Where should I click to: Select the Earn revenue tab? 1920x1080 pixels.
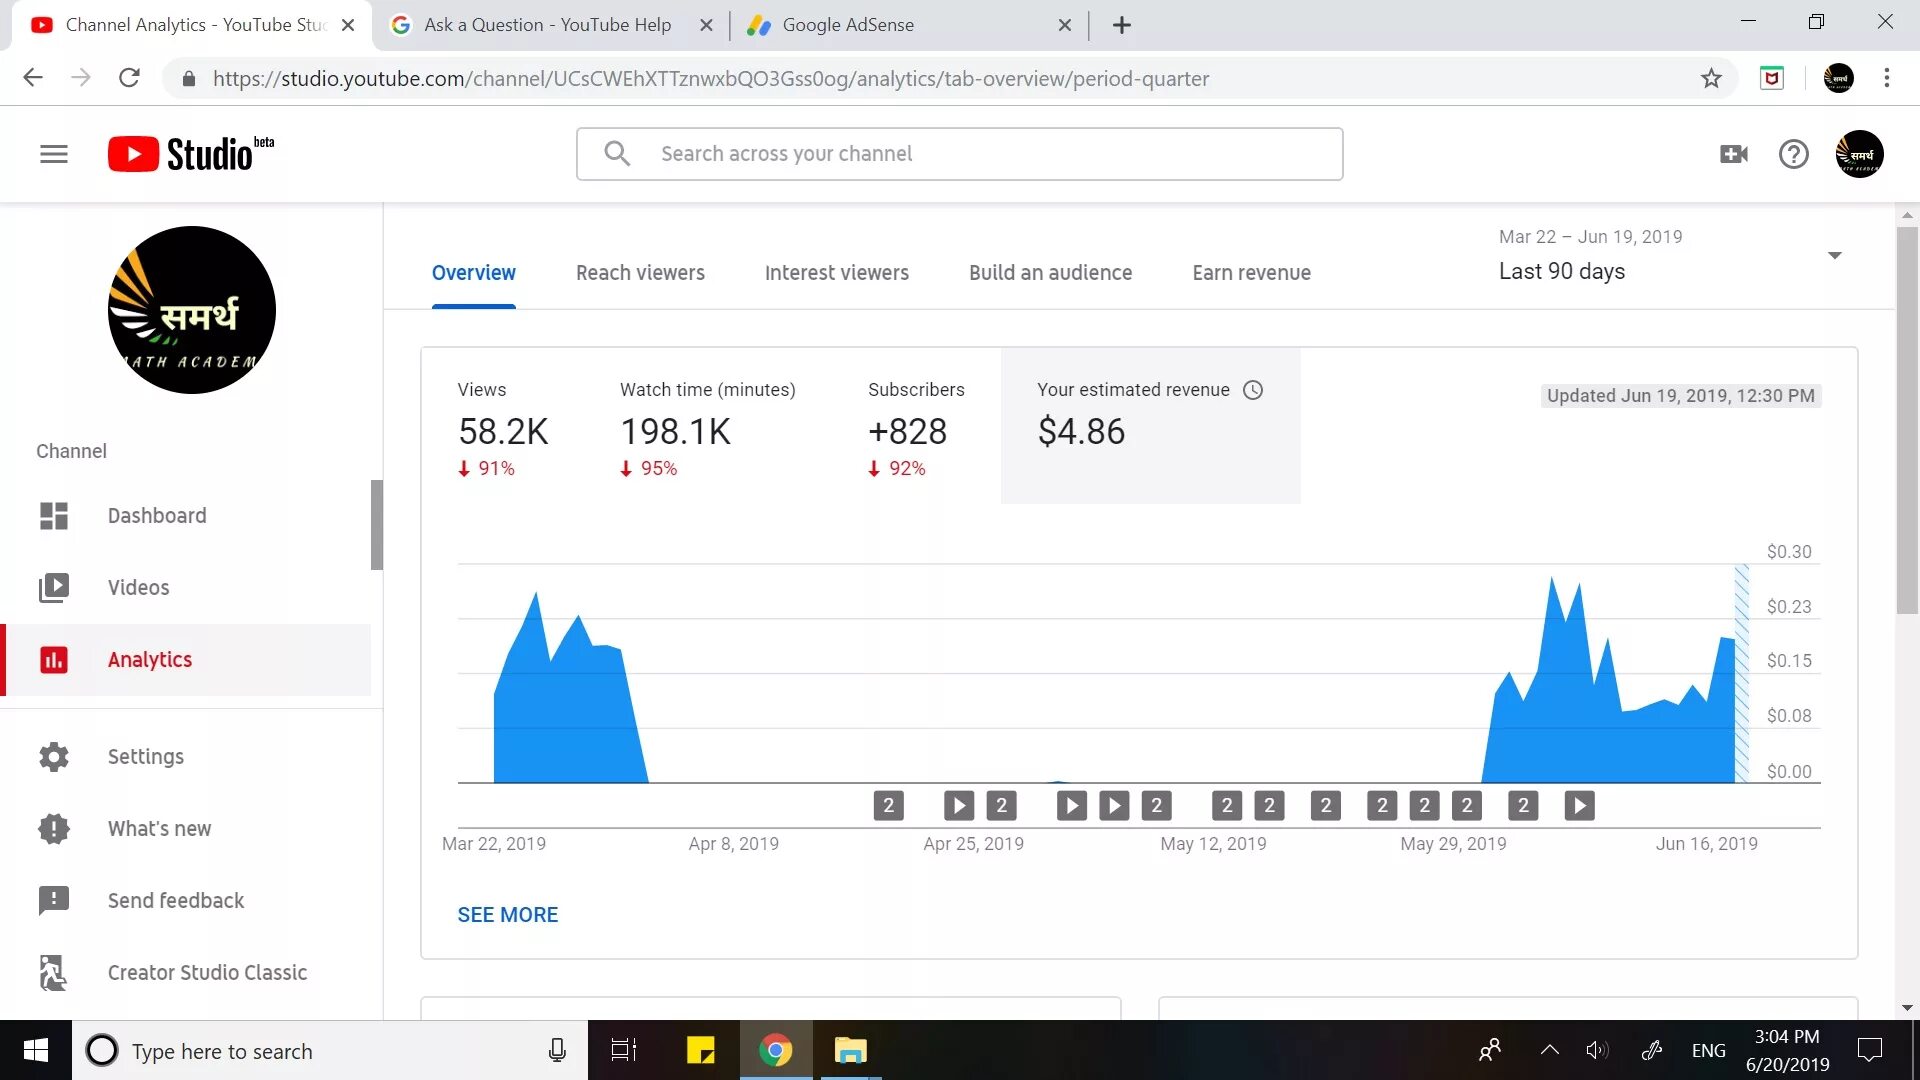coord(1251,273)
